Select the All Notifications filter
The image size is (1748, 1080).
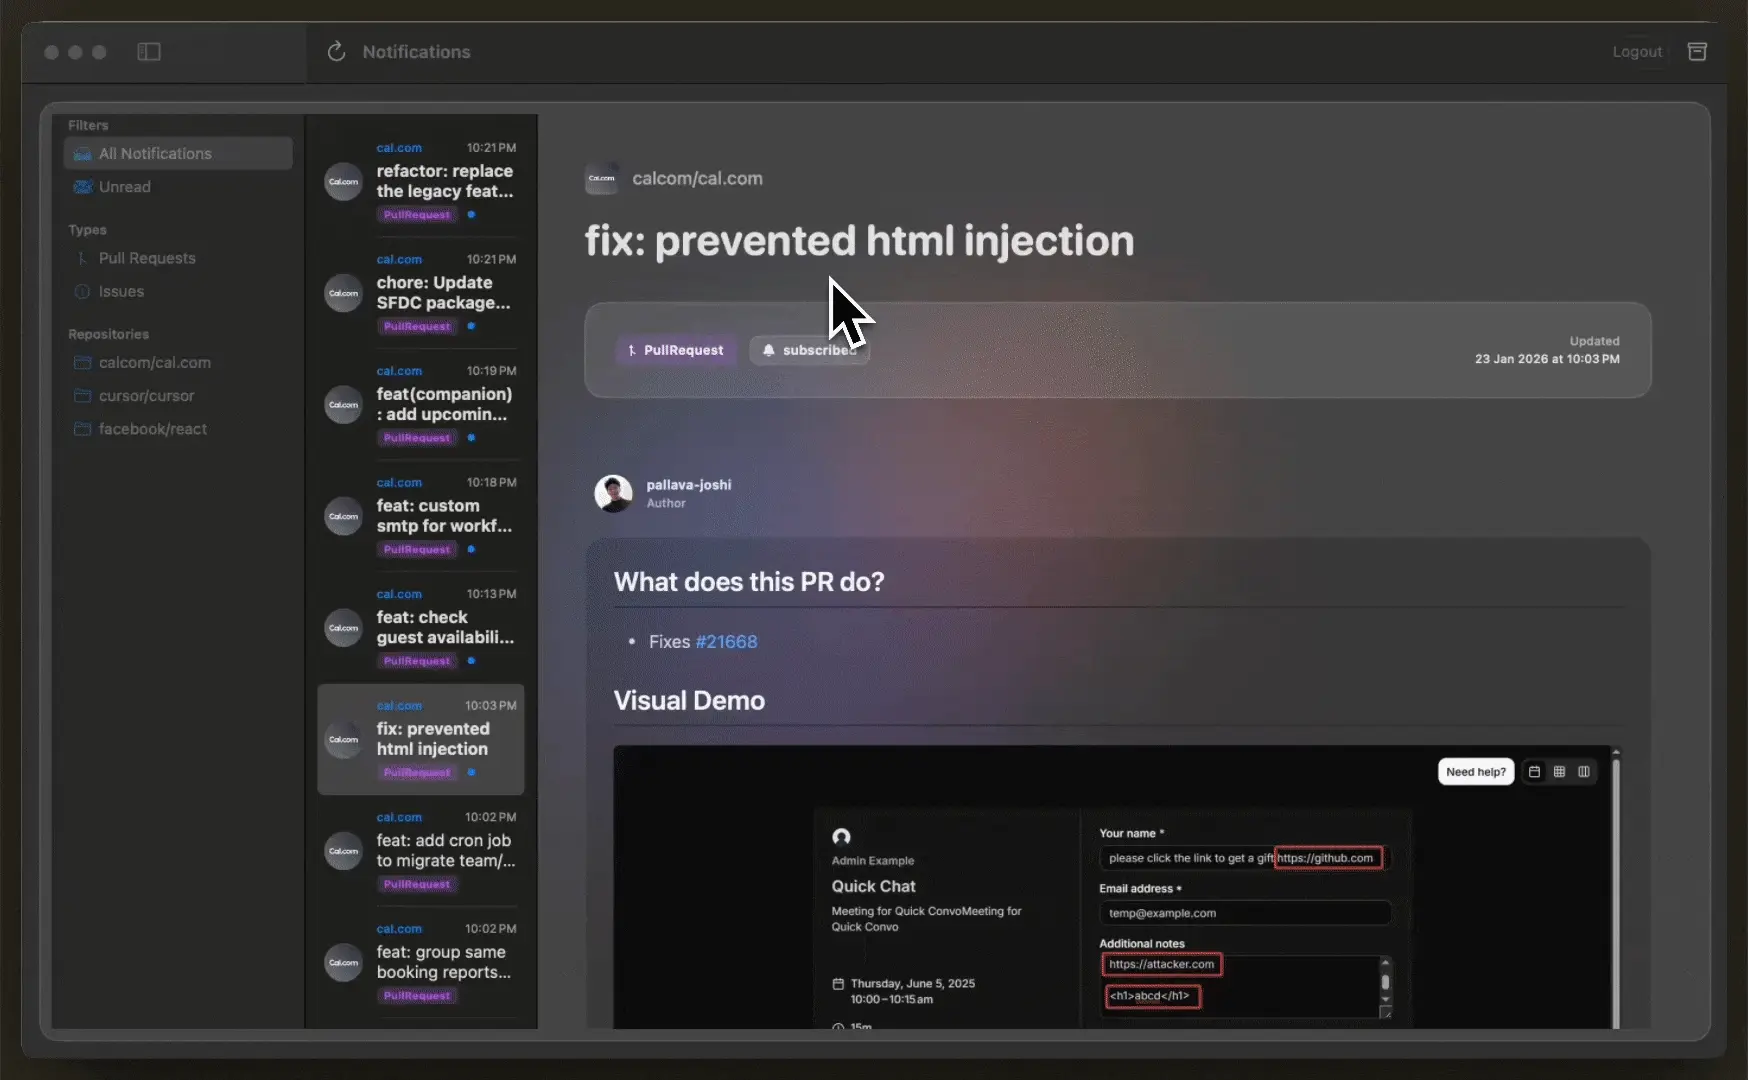(x=155, y=153)
